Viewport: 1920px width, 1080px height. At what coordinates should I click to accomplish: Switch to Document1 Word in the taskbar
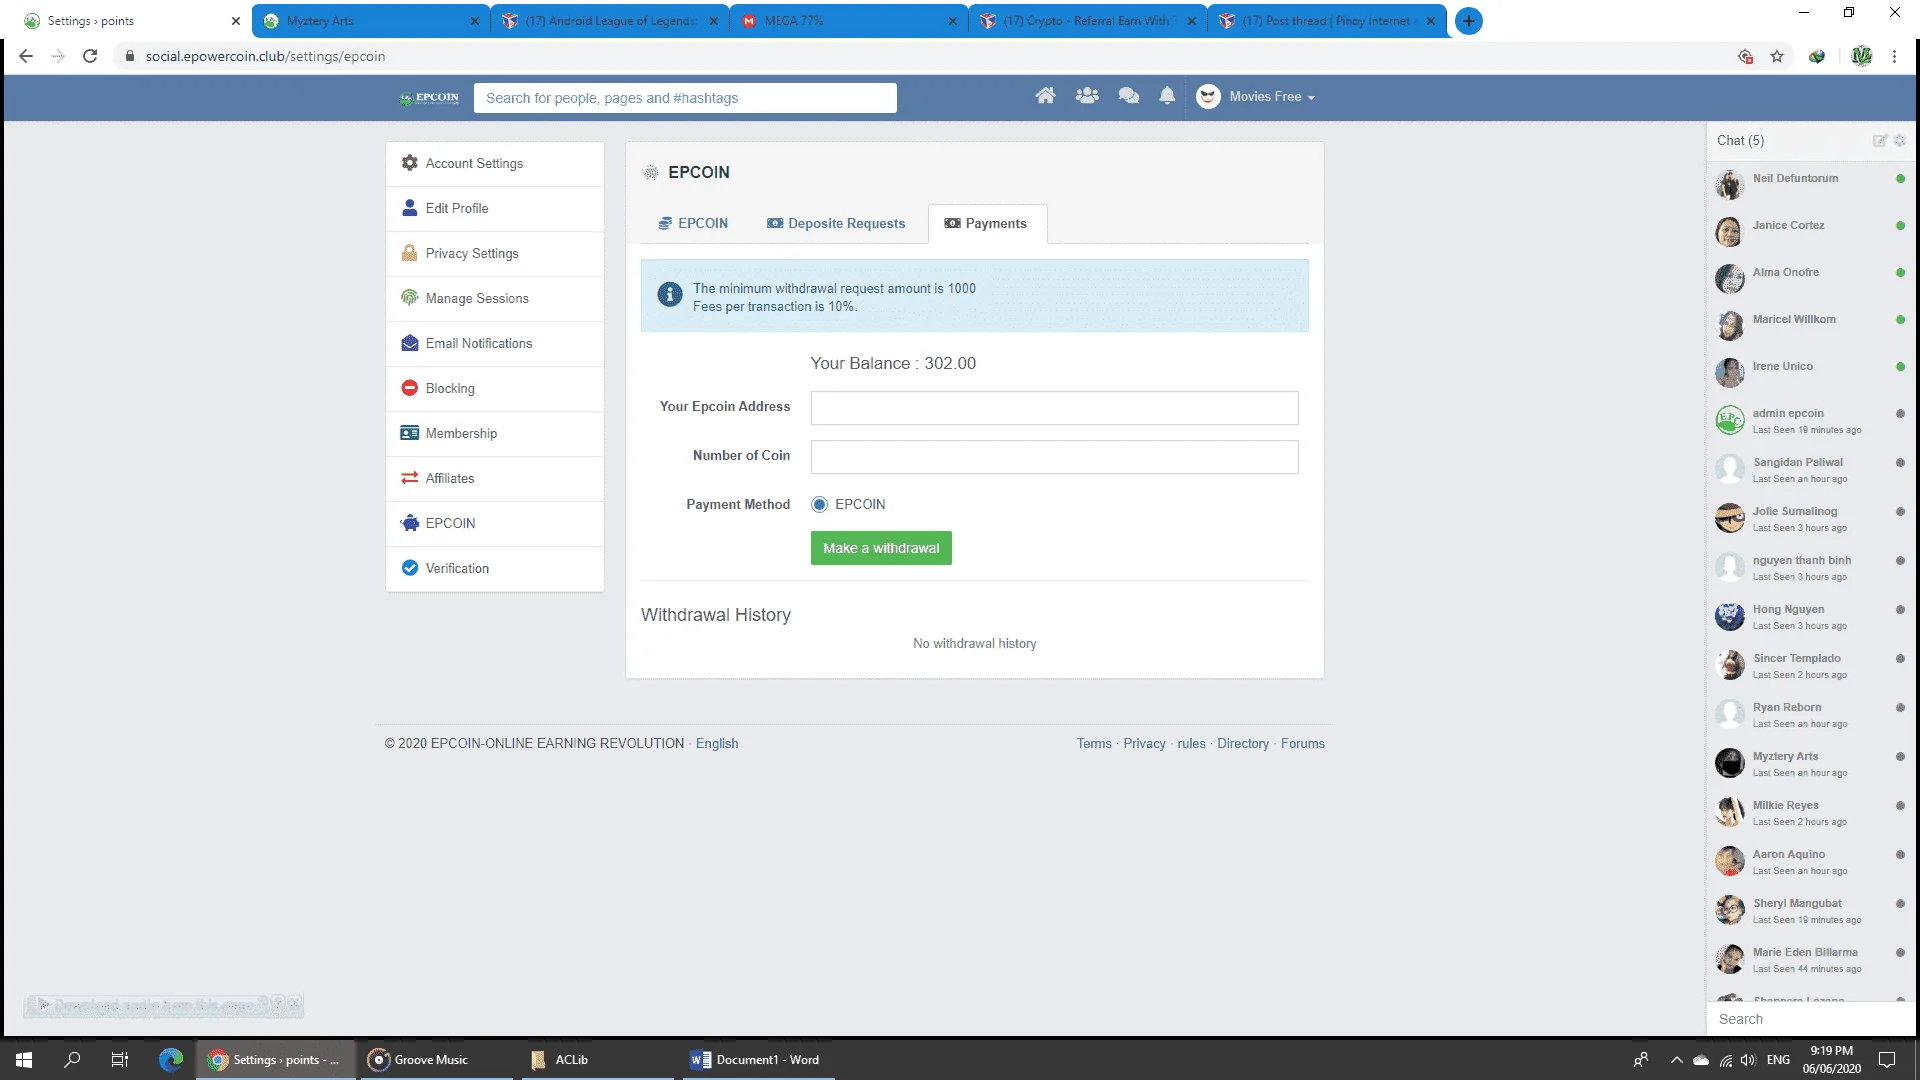tap(756, 1060)
